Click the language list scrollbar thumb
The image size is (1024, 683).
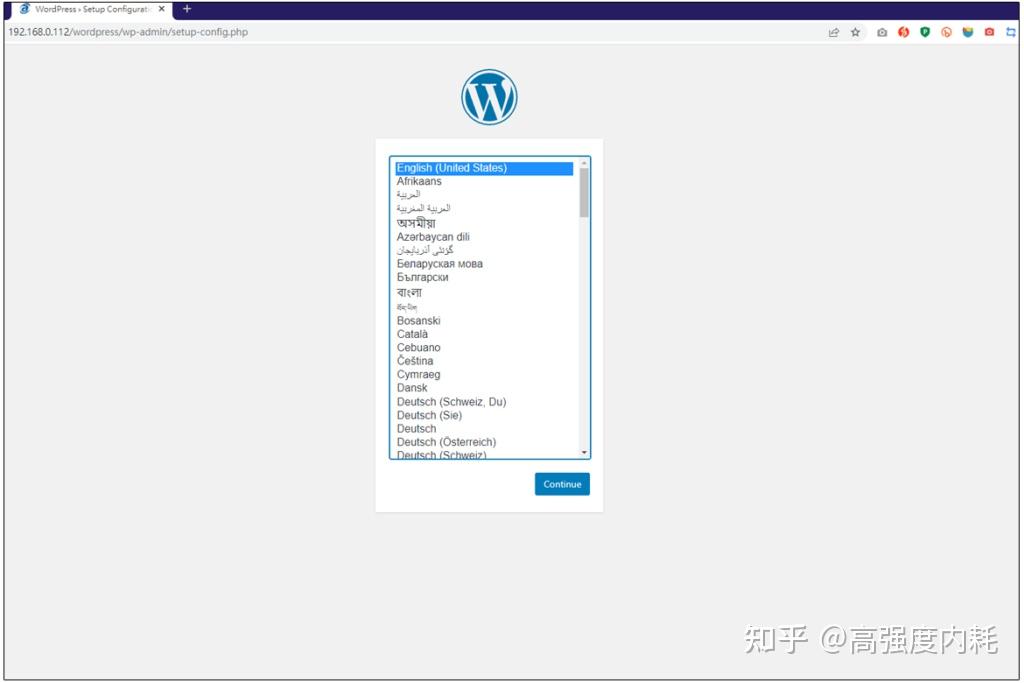tap(584, 193)
